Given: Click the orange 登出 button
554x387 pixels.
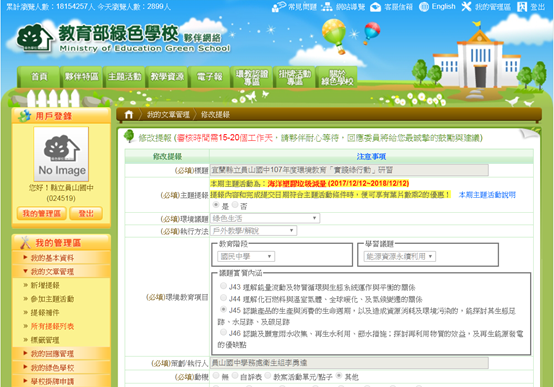Looking at the screenshot, I should pos(86,213).
